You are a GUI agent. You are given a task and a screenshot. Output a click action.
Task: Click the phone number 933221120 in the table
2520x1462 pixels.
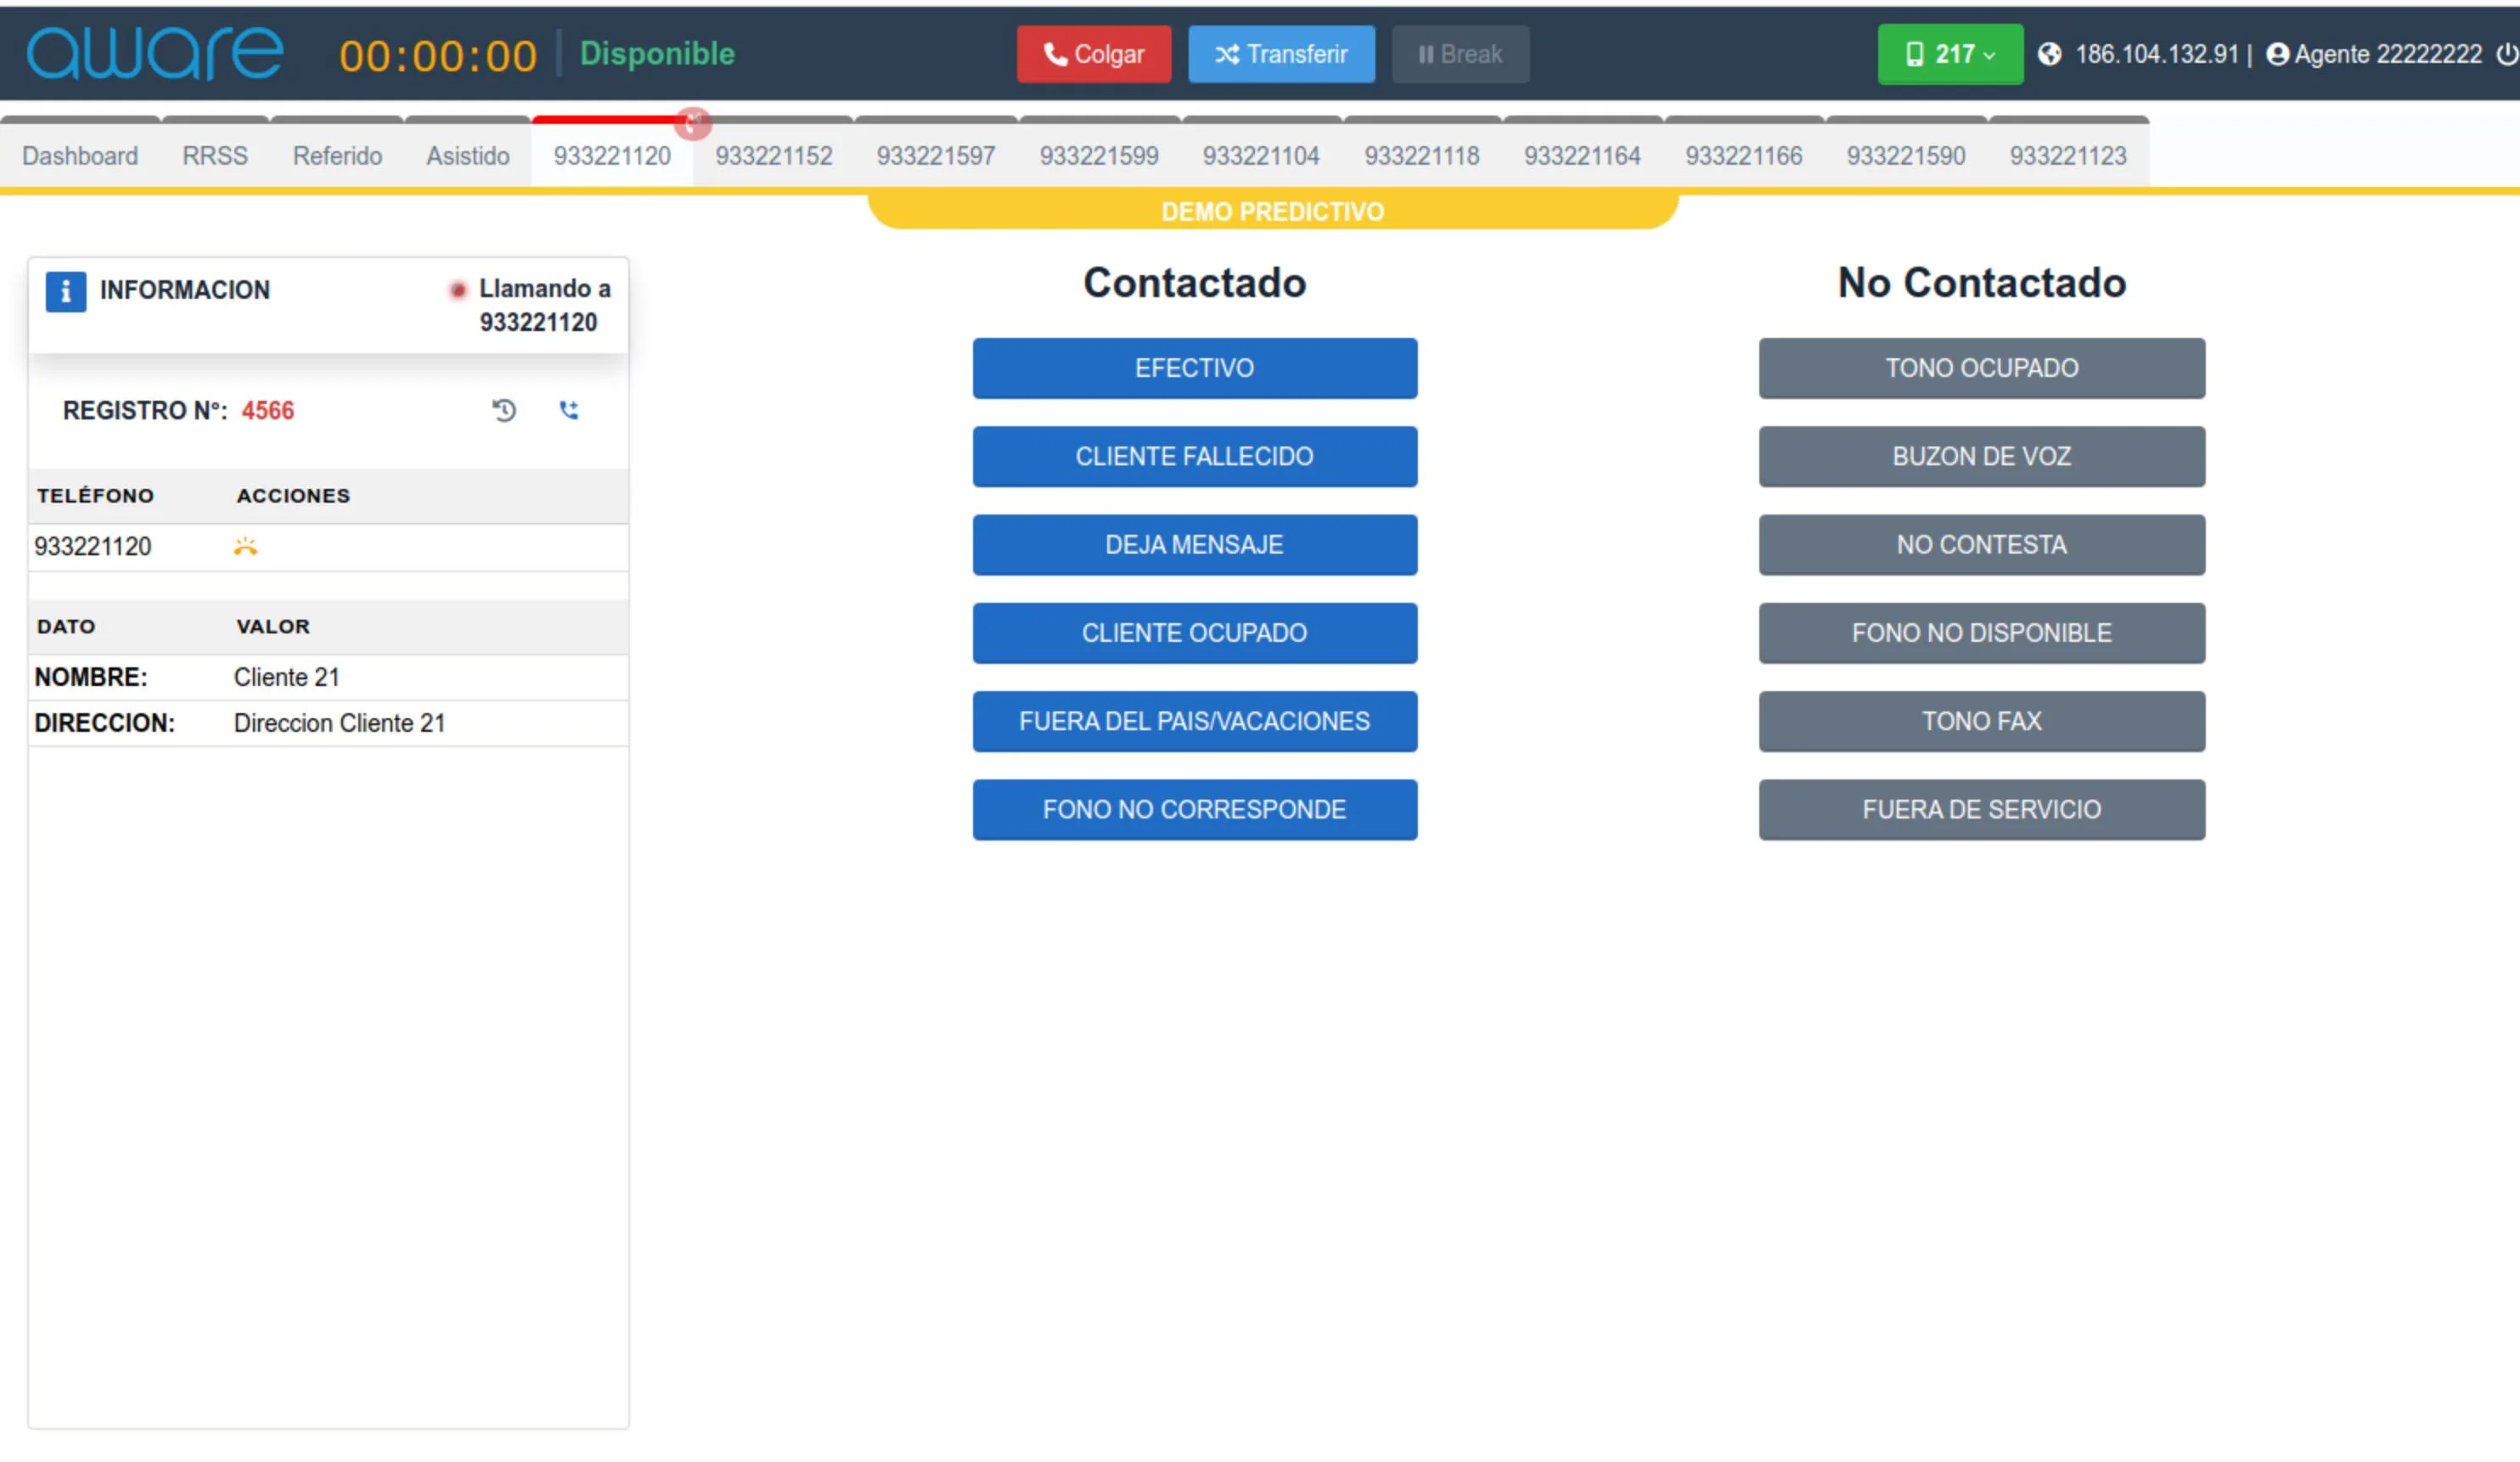(x=95, y=546)
